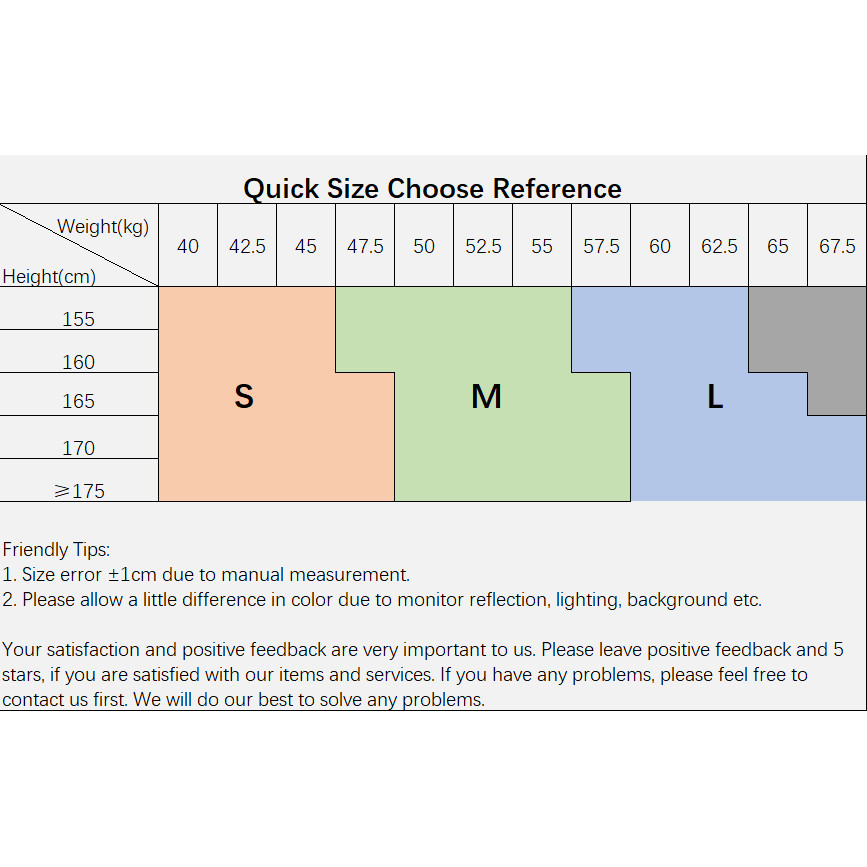Image resolution: width=867 pixels, height=867 pixels.
Task: Select the 62.5 weight column header
Action: pyautogui.click(x=719, y=246)
